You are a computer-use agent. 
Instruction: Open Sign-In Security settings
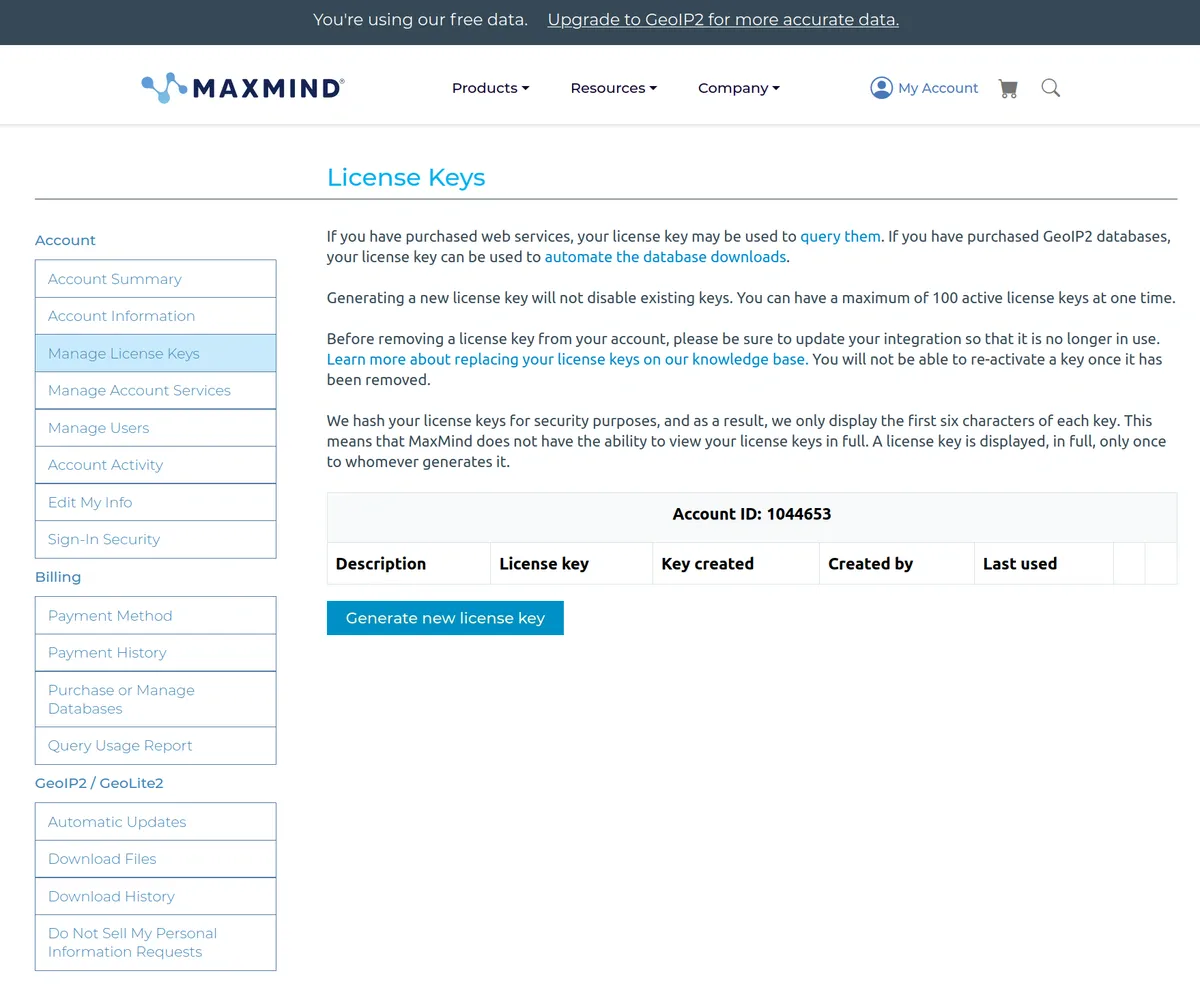tap(155, 539)
